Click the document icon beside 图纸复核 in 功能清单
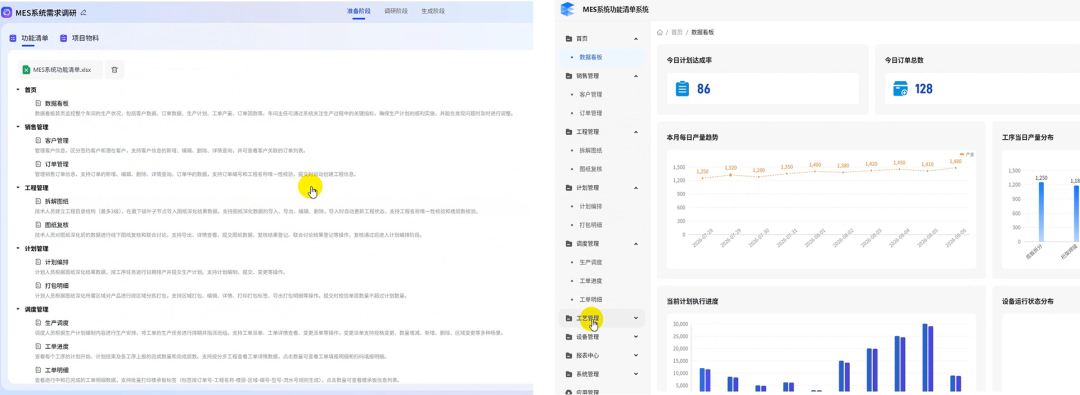The image size is (1080, 395). pos(39,225)
